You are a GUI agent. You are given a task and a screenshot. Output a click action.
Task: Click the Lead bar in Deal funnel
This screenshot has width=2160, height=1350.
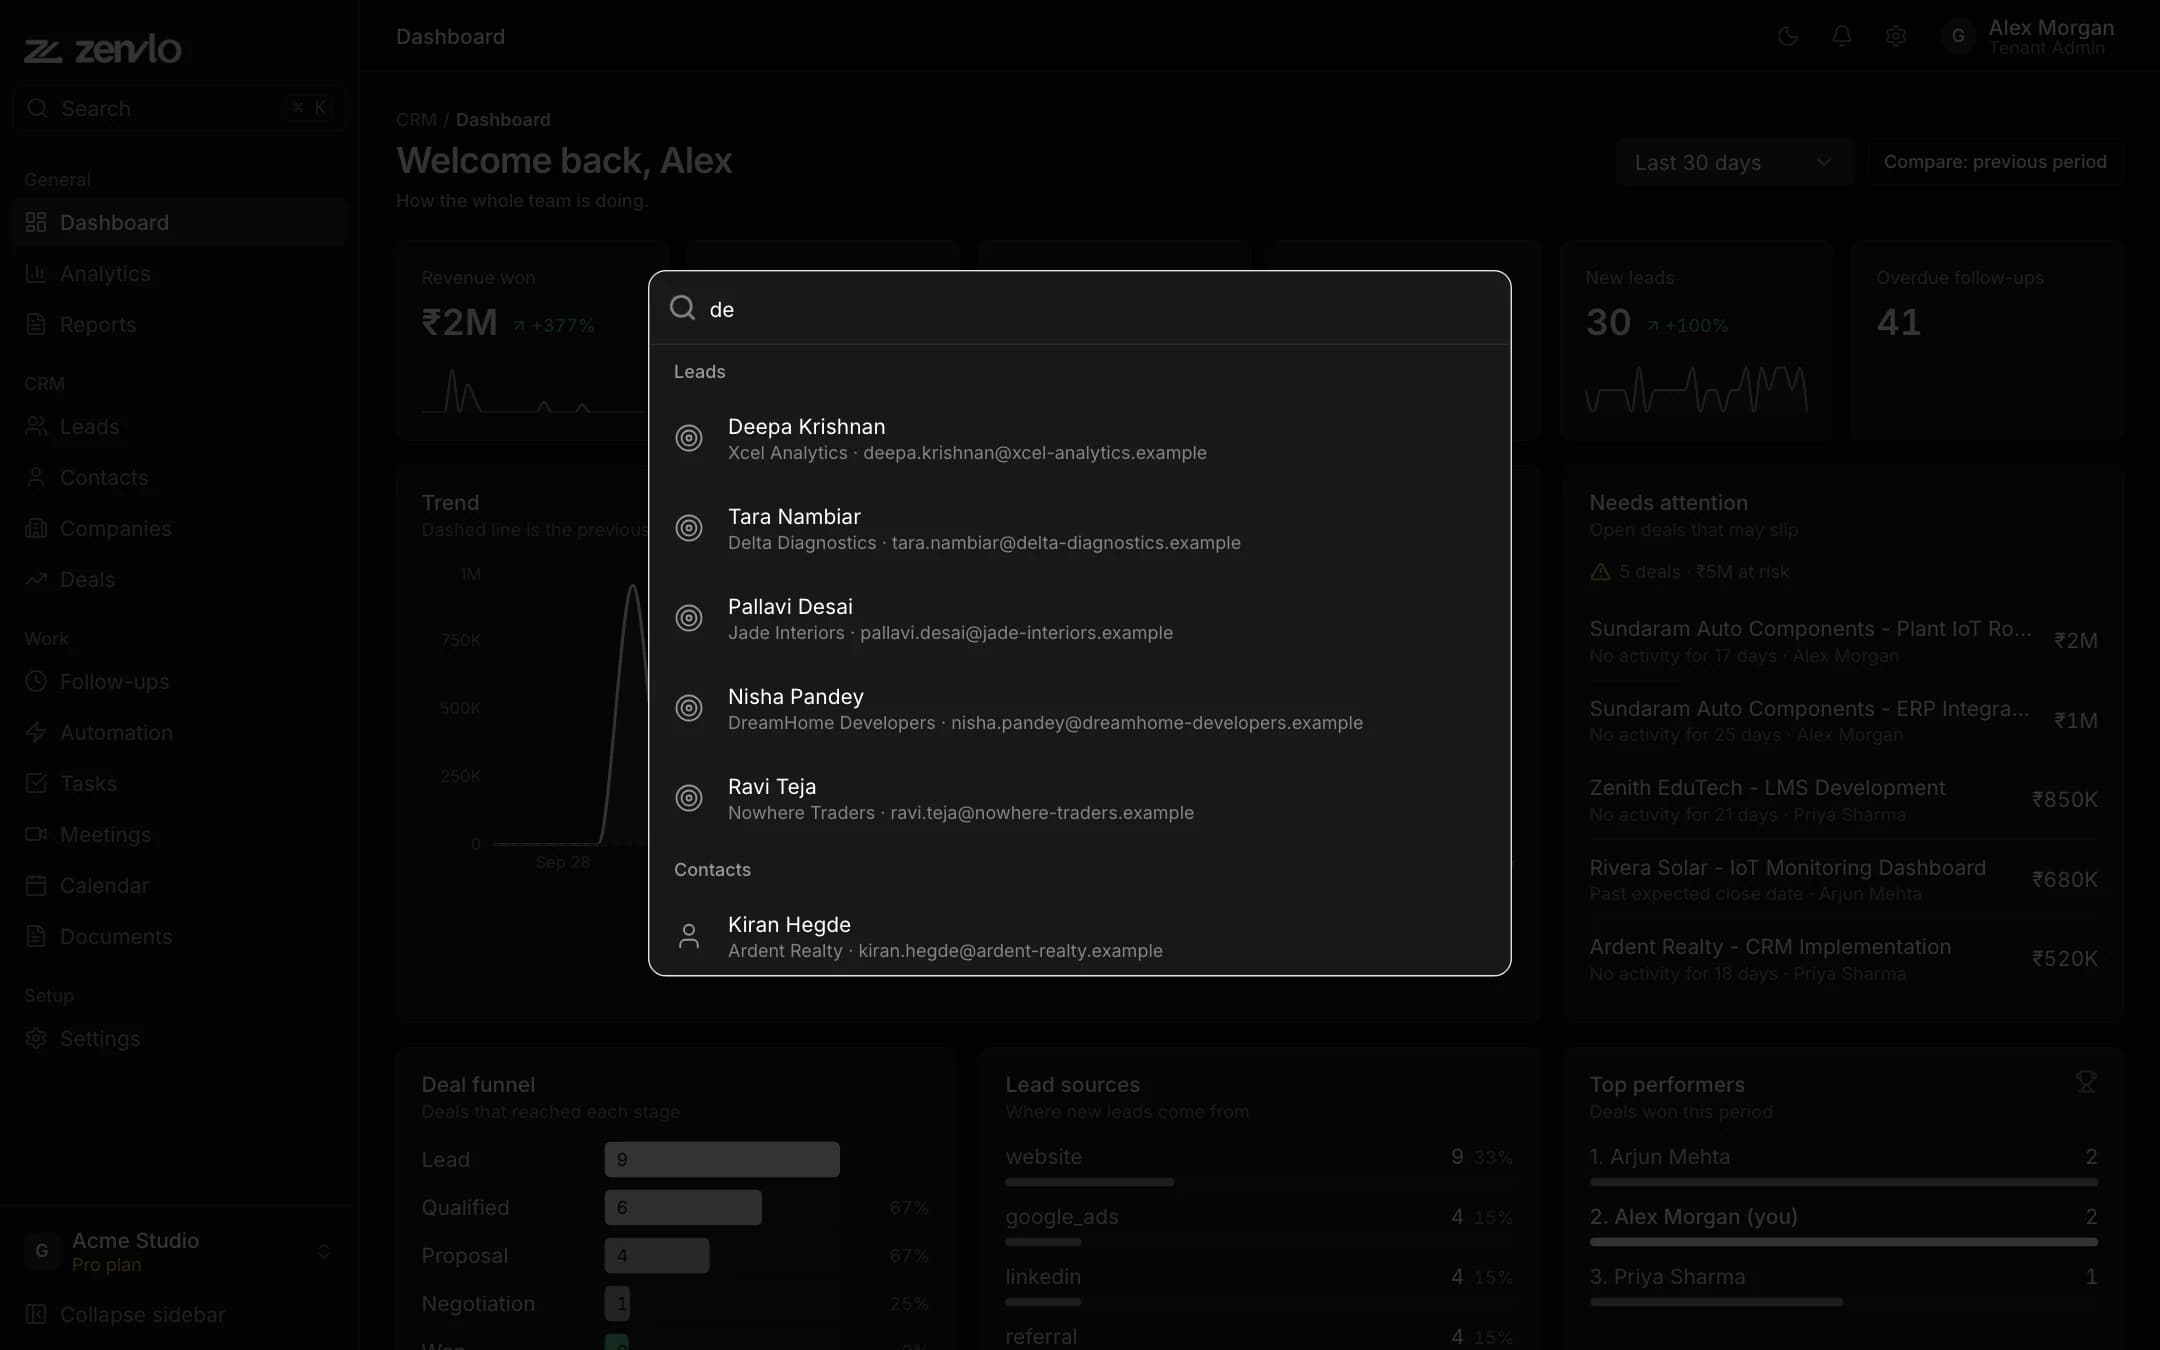722,1159
